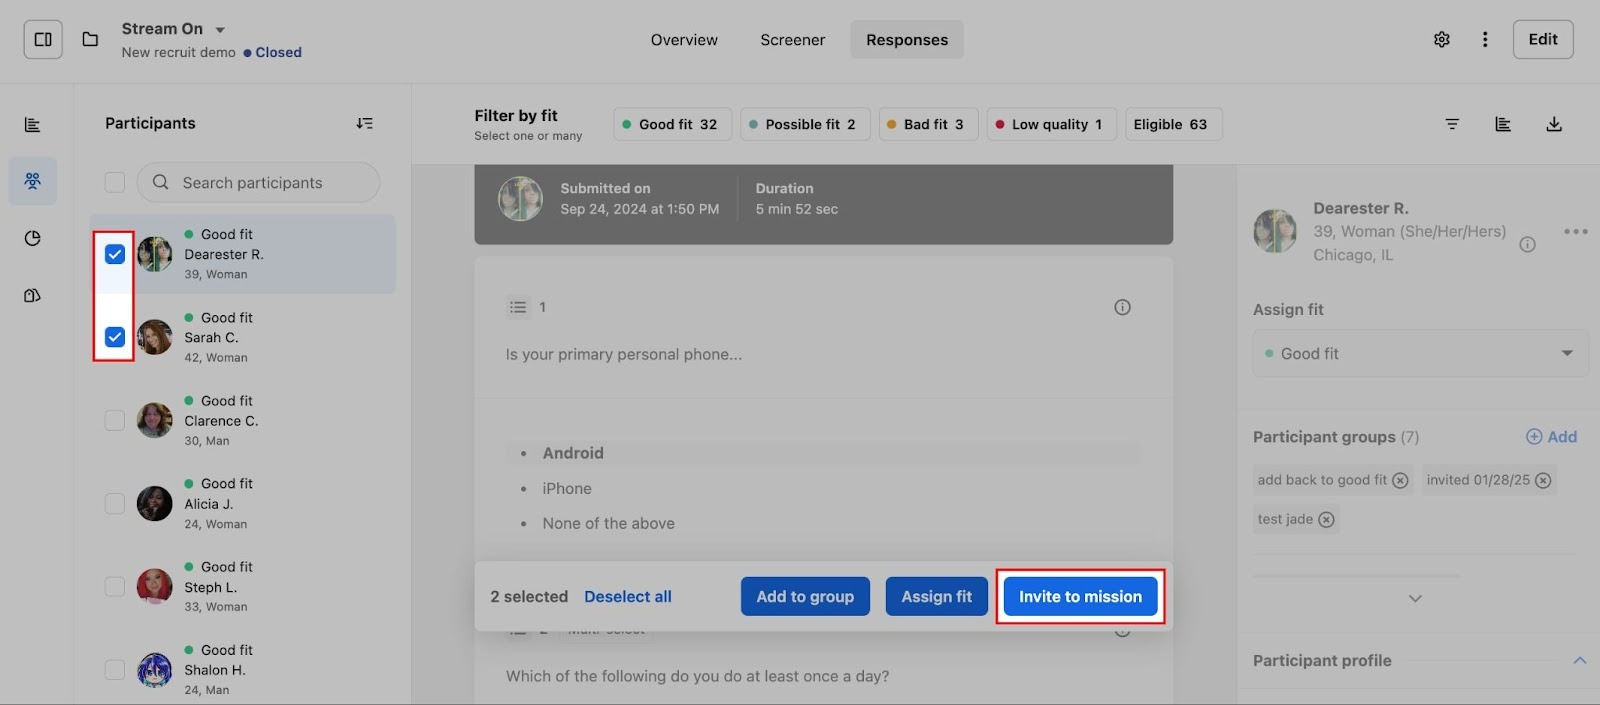
Task: Click the sort participants icon
Action: click(x=364, y=123)
